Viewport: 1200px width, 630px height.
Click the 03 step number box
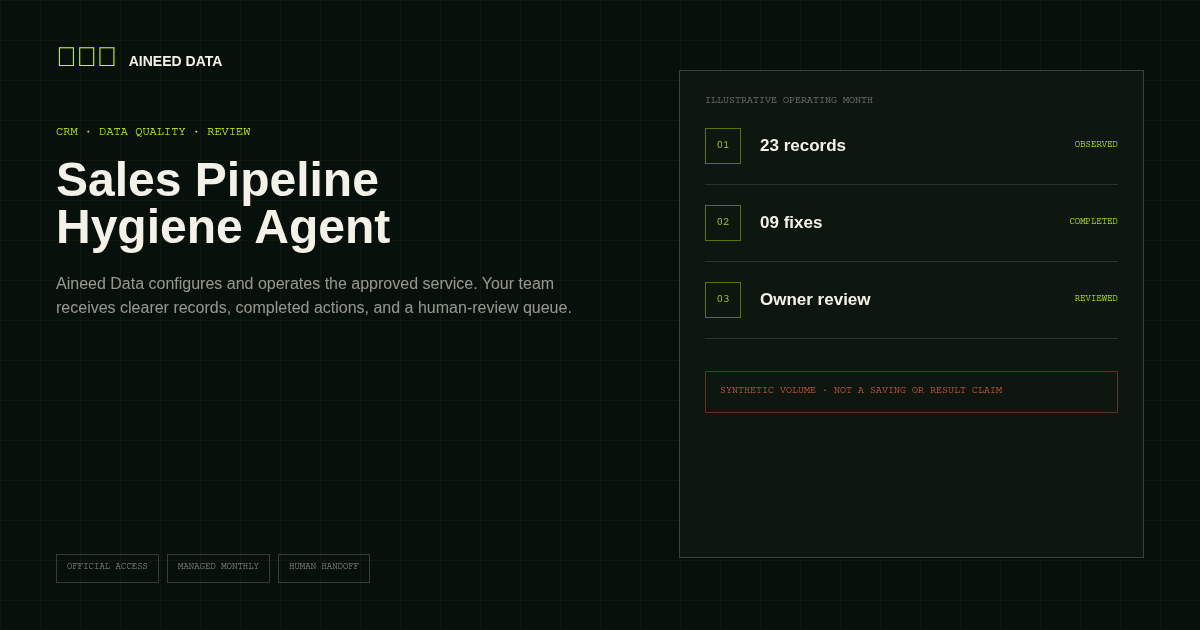(723, 300)
